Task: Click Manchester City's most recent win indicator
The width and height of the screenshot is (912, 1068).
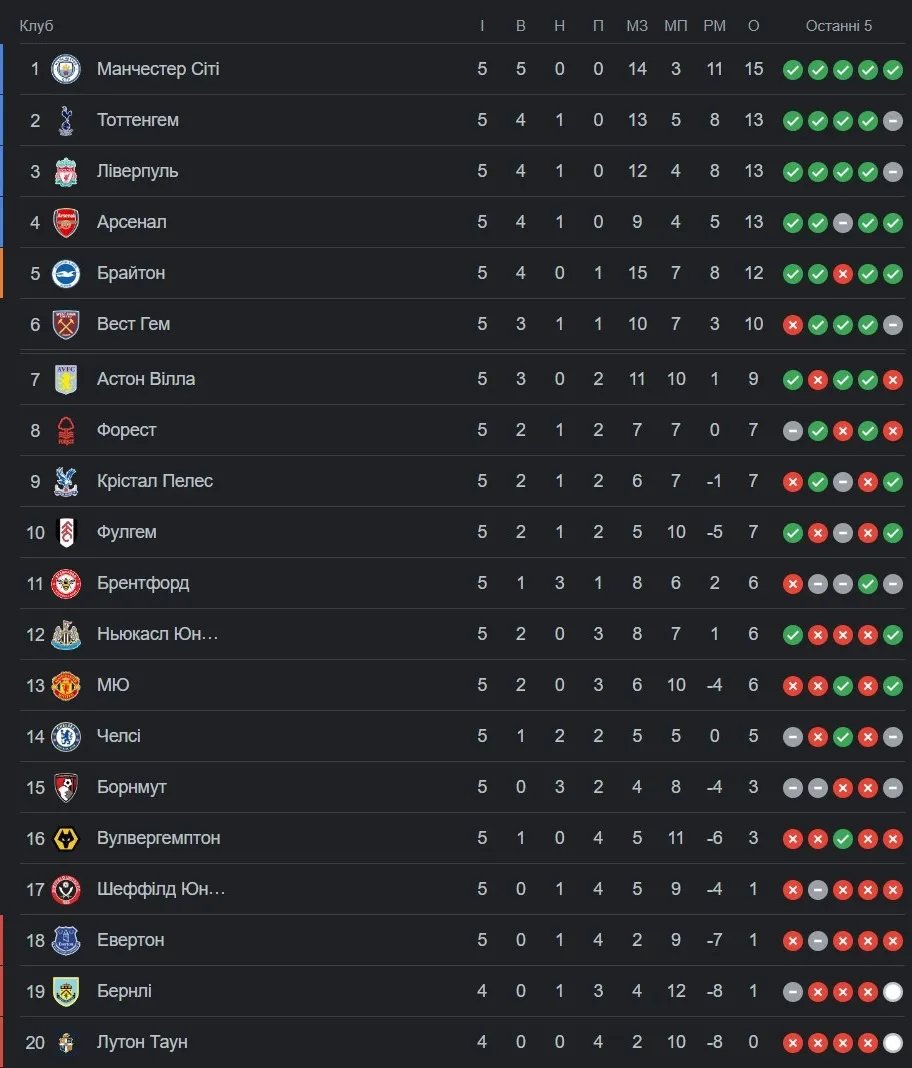Action: (893, 70)
